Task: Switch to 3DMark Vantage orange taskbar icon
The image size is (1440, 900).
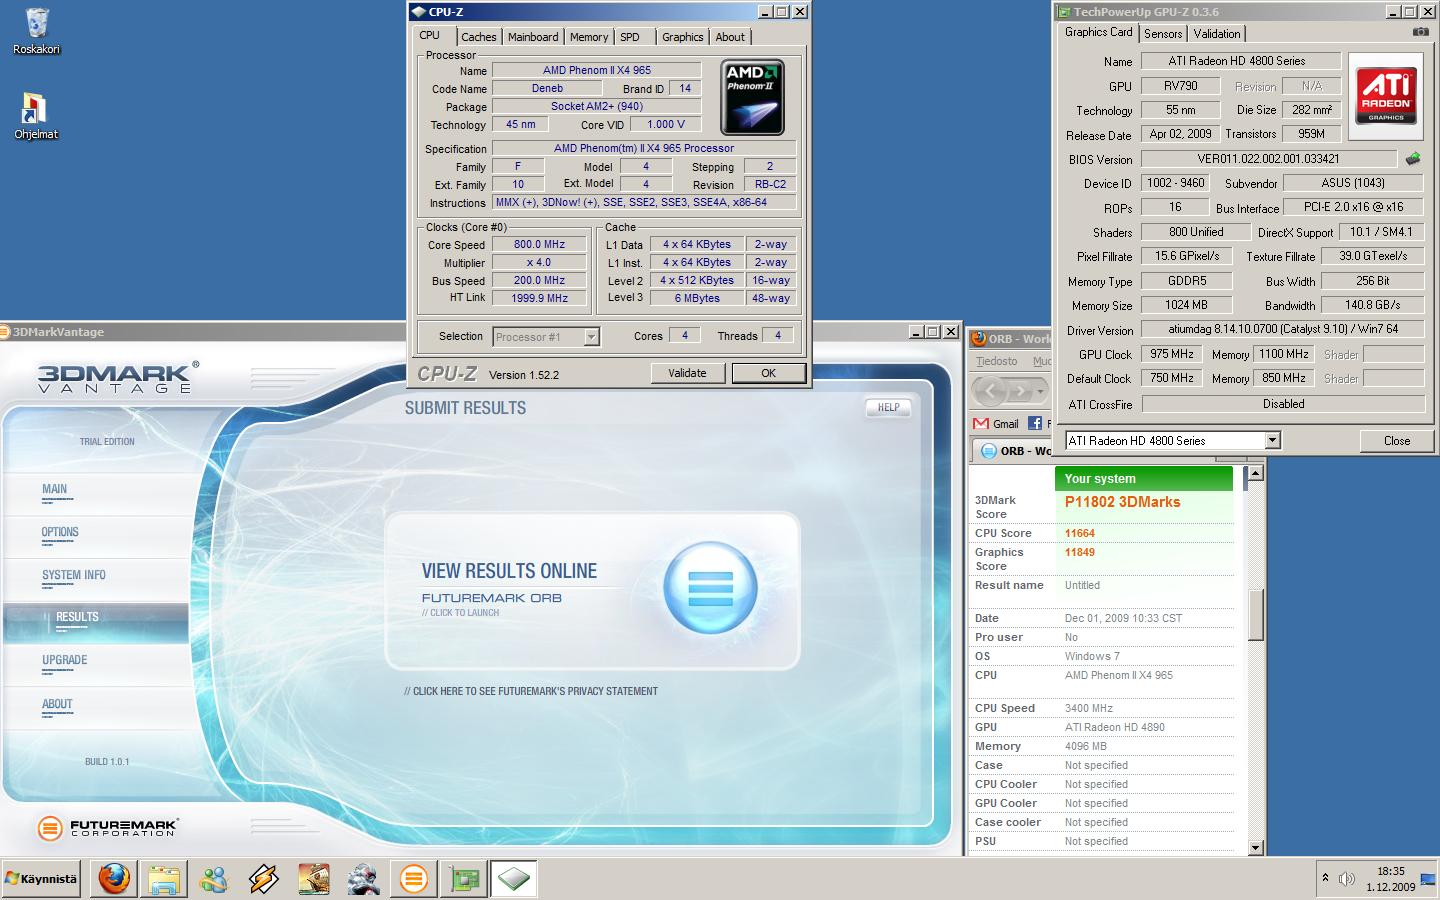Action: [413, 879]
